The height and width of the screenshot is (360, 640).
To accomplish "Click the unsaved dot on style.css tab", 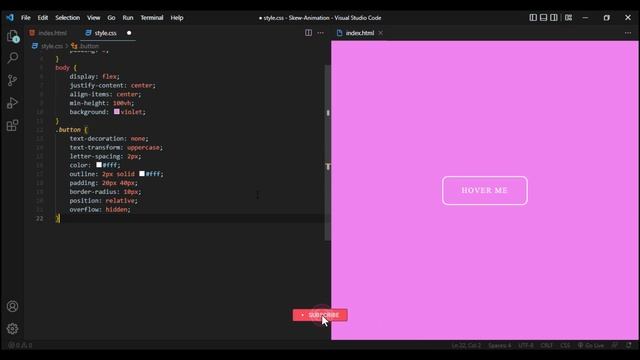I will pyautogui.click(x=129, y=33).
